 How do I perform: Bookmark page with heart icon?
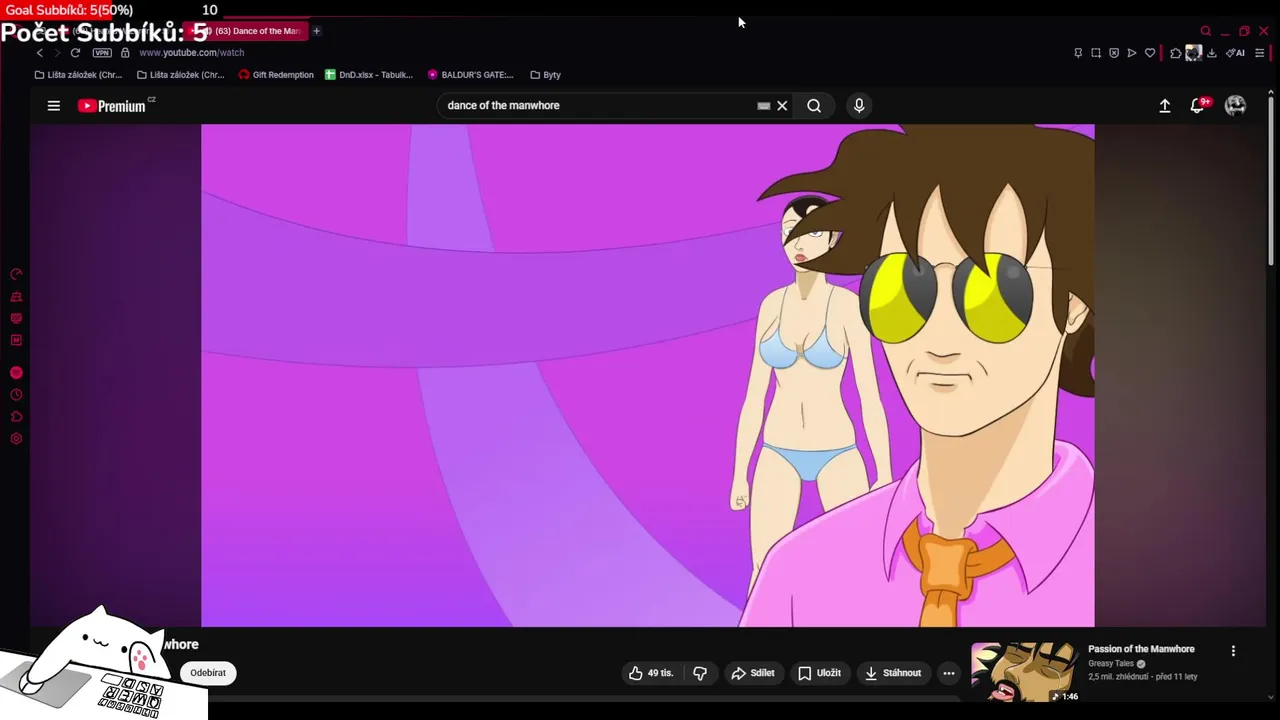[1150, 53]
